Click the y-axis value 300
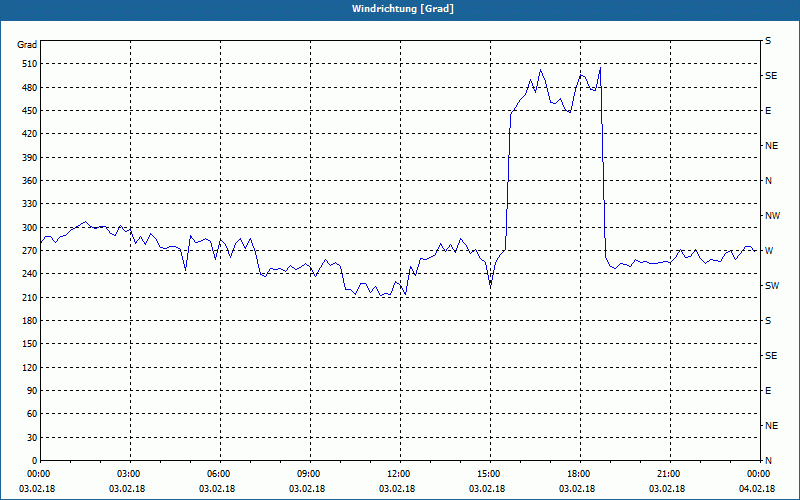800x500 pixels. (x=30, y=228)
